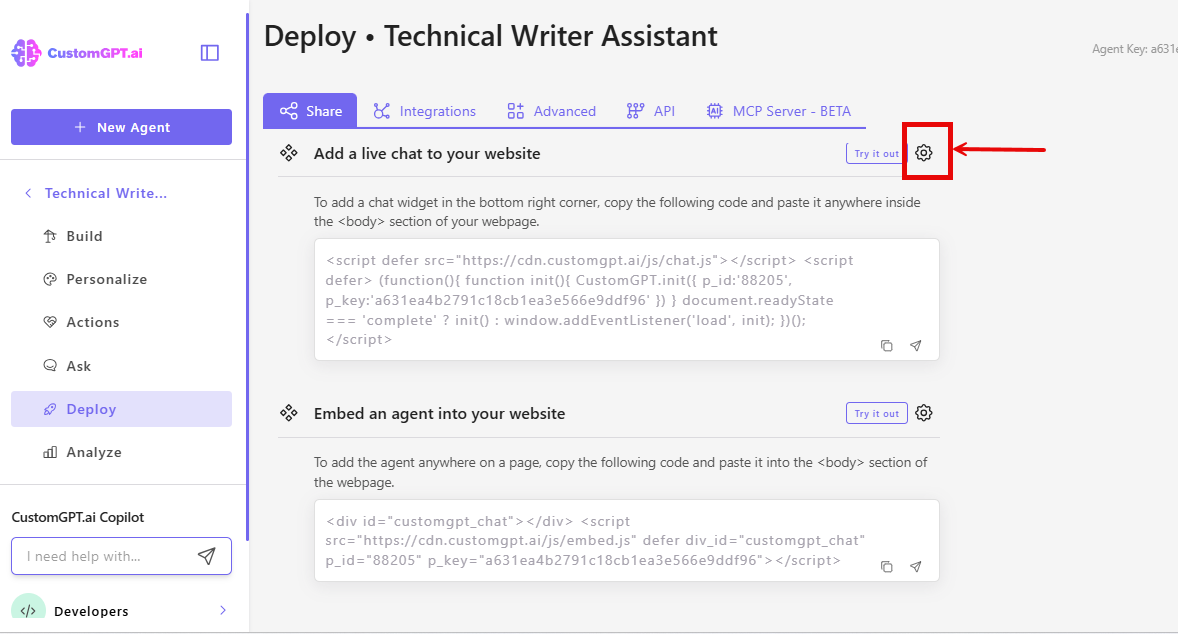This screenshot has width=1178, height=634.
Task: Click the Agent Key text
Action: click(x=1135, y=49)
